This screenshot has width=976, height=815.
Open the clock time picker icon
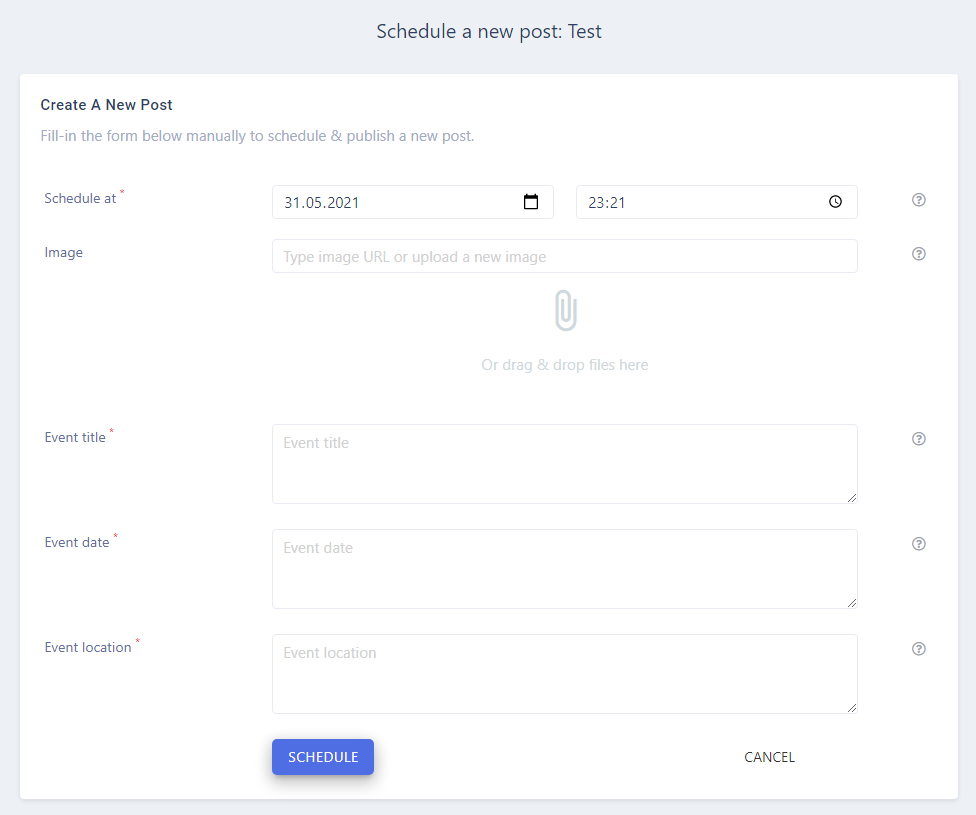[x=835, y=202]
